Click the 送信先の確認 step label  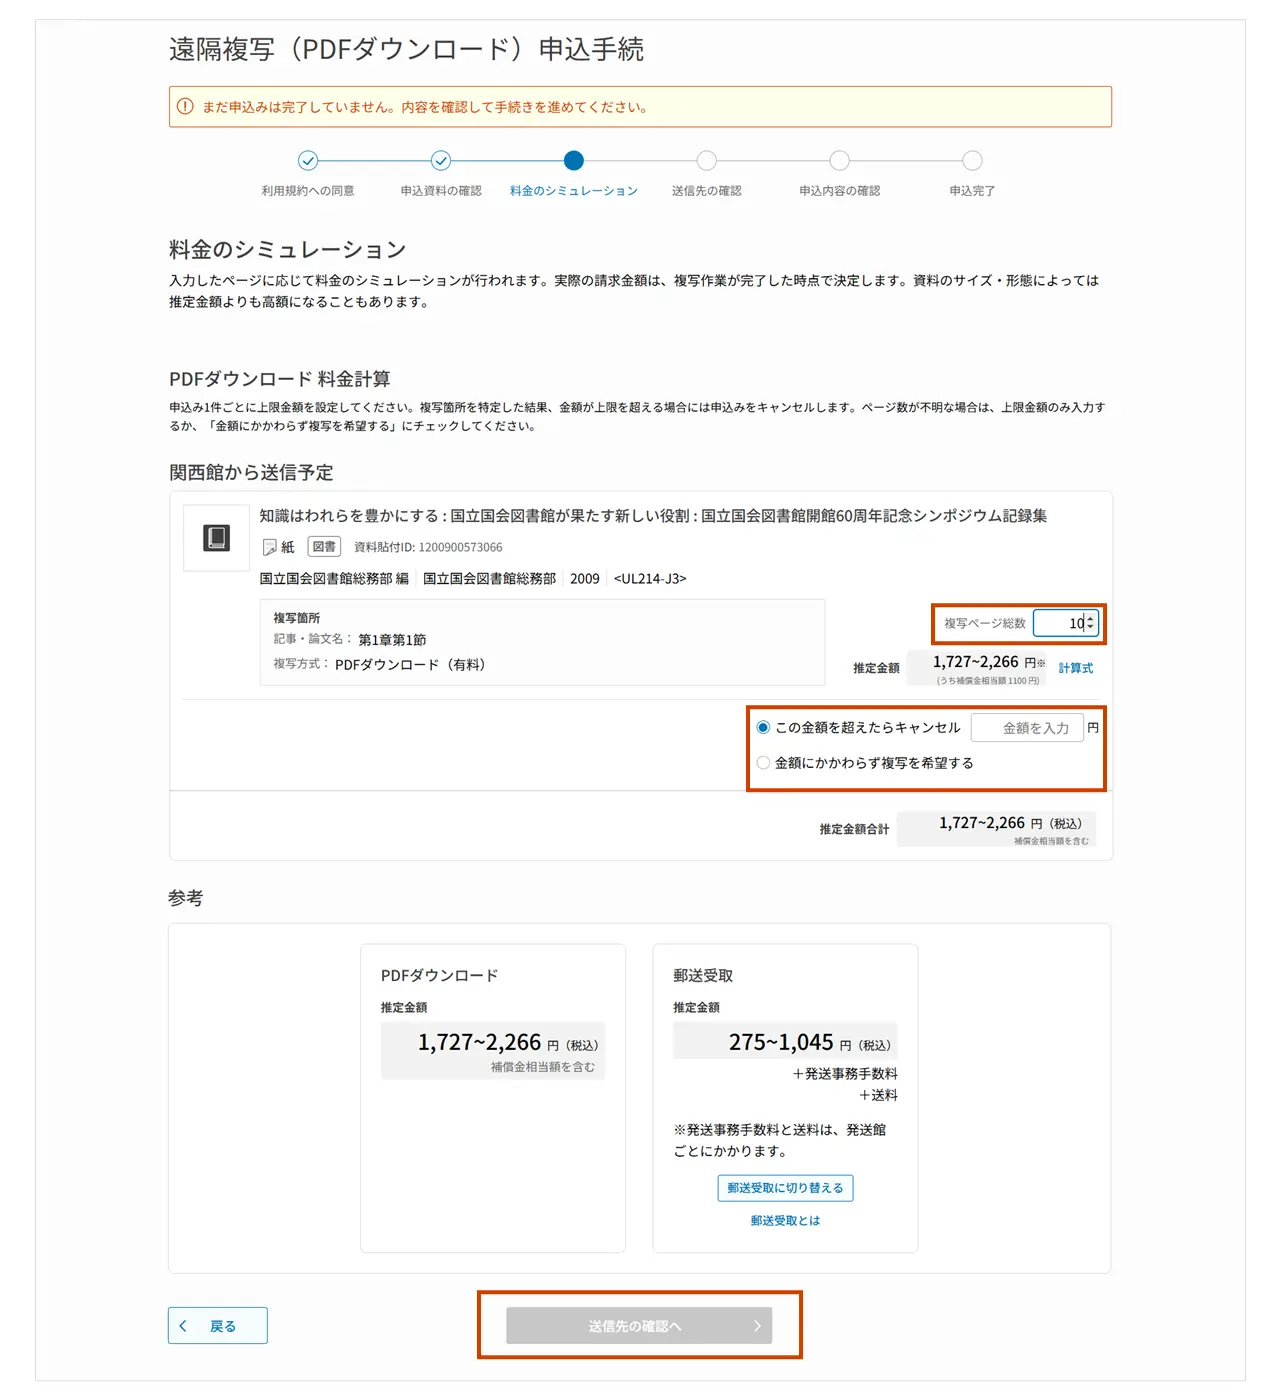coord(707,191)
